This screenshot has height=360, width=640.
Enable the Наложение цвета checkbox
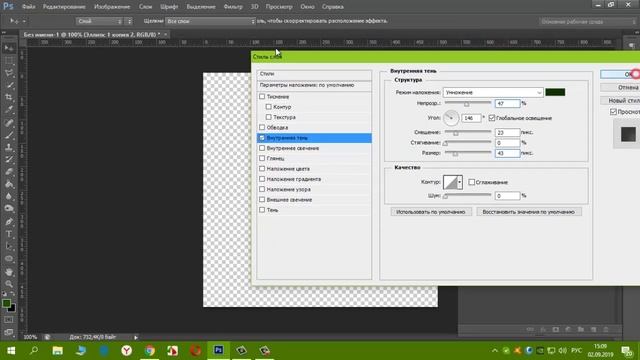[x=262, y=169]
